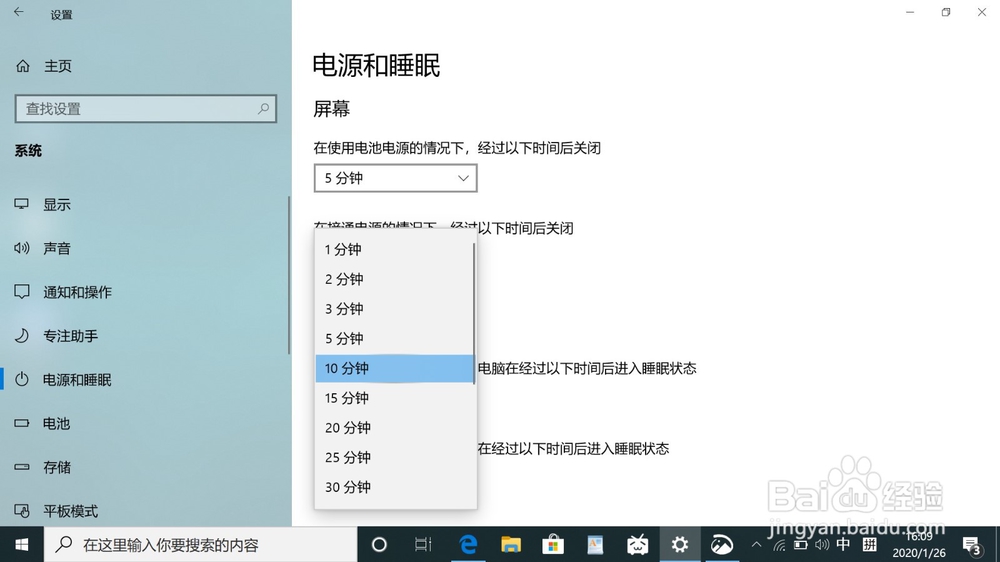Open 显示 display settings
Screen dimensions: 1000x562
(43, 205)
